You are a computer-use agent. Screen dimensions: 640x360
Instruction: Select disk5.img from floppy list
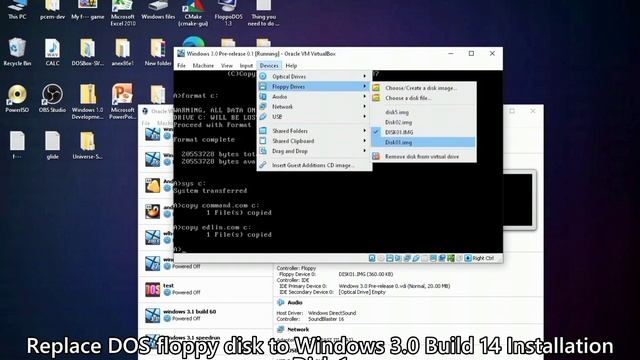coord(423,112)
